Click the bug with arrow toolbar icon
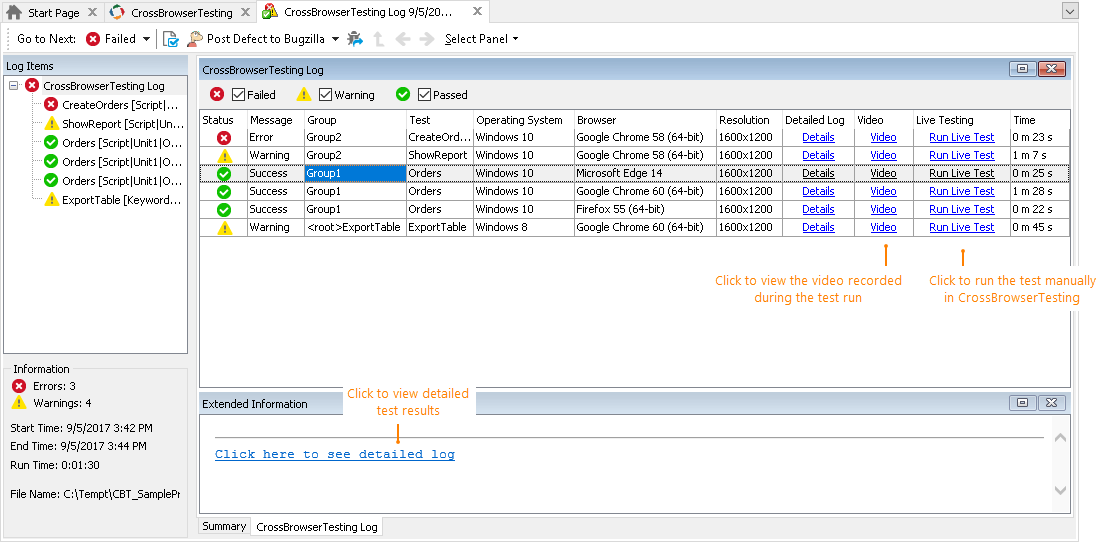Screen dimensions: 1113x542 pos(355,39)
